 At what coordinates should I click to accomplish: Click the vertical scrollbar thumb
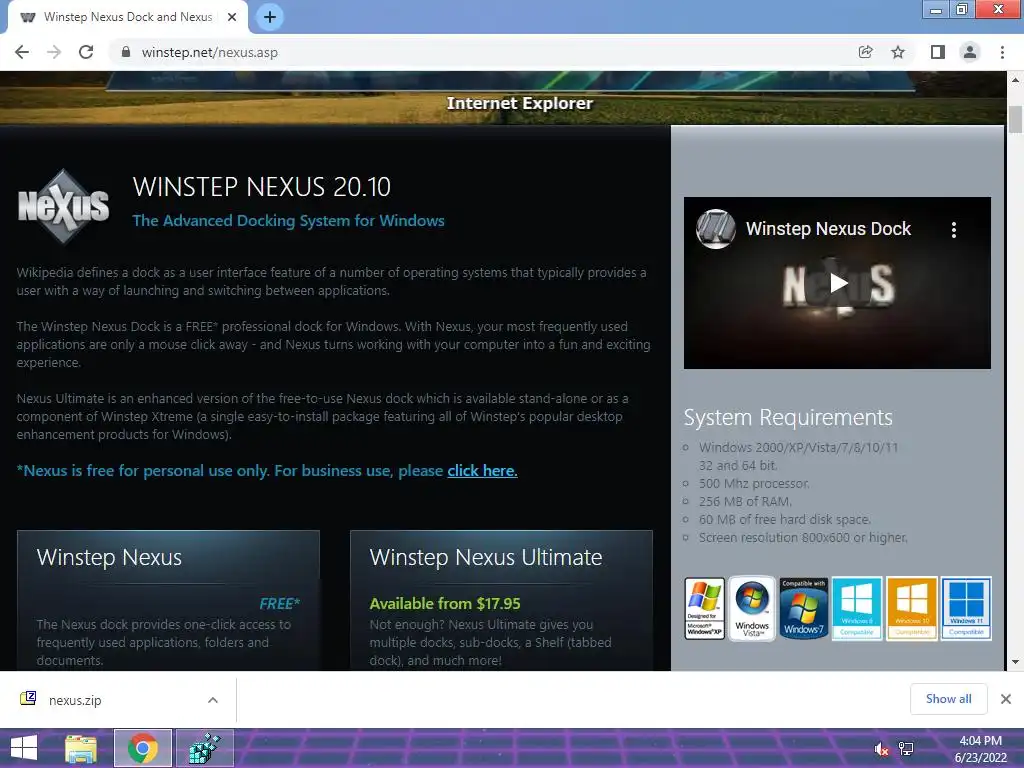coord(1015,119)
